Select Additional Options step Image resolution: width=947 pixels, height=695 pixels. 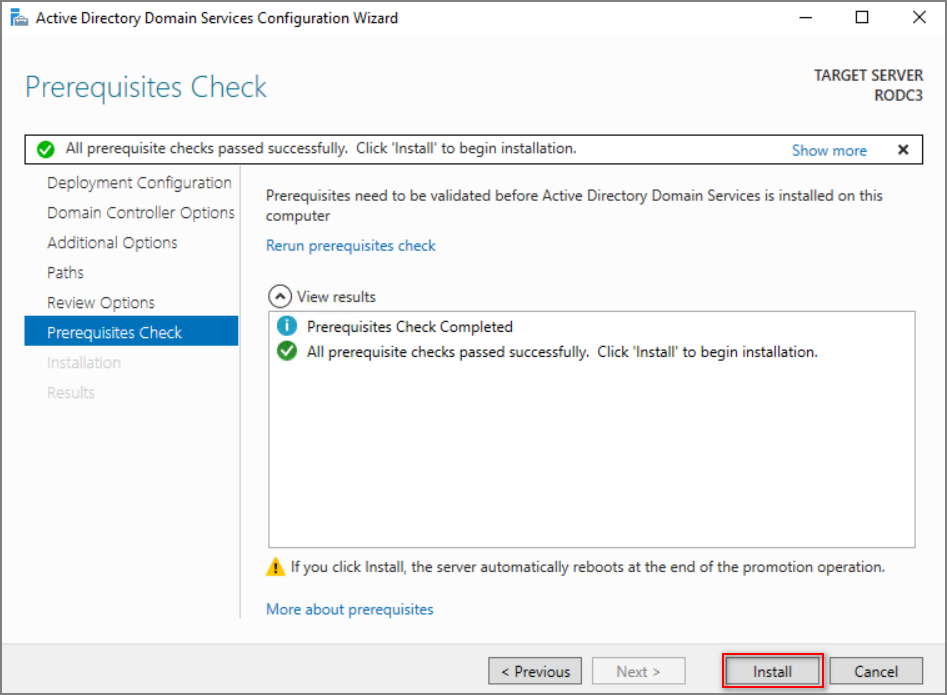112,243
